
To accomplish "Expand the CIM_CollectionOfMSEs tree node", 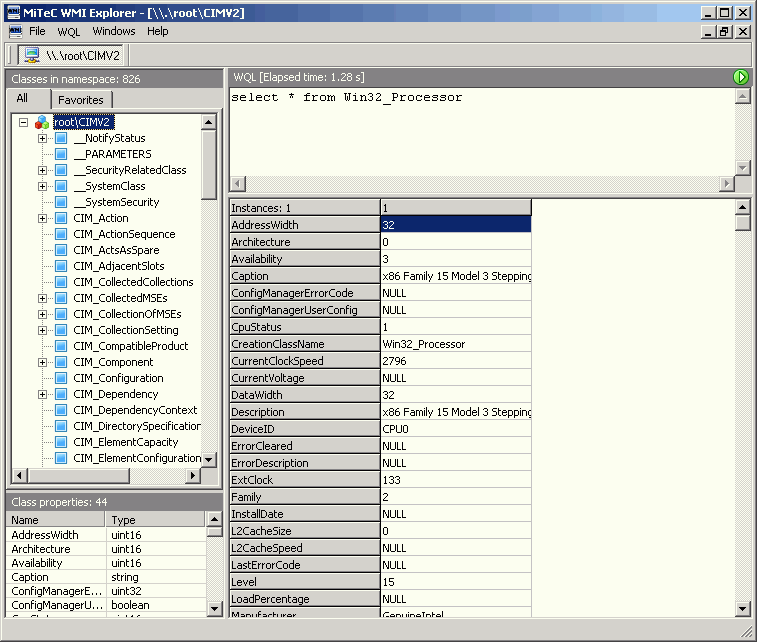I will (x=42, y=314).
